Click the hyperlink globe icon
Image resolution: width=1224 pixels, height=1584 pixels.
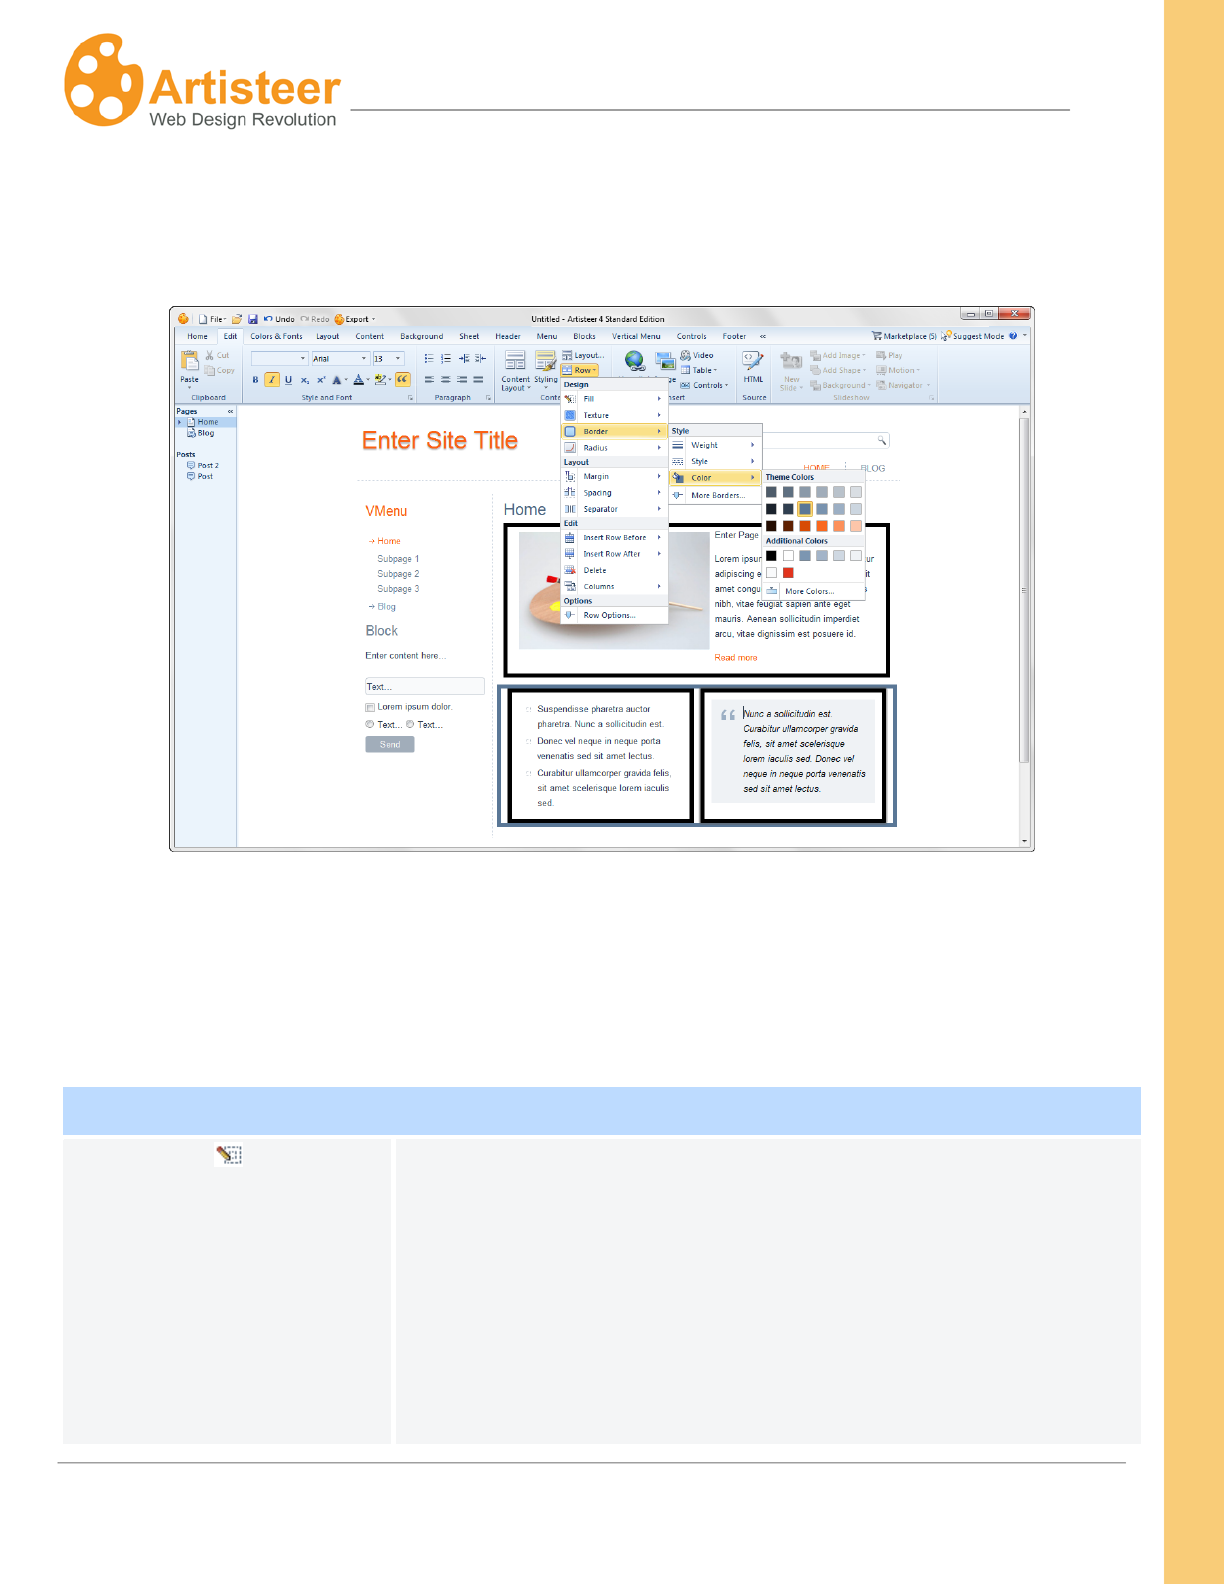[x=634, y=361]
